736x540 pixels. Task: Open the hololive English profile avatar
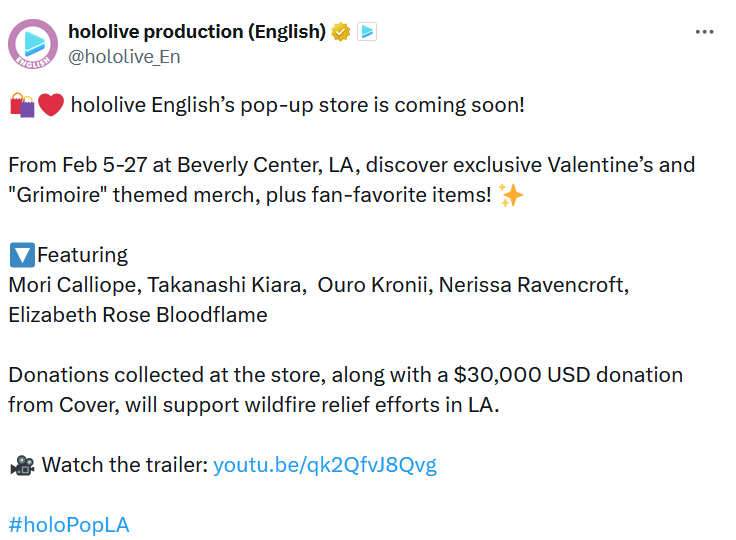pyautogui.click(x=33, y=44)
